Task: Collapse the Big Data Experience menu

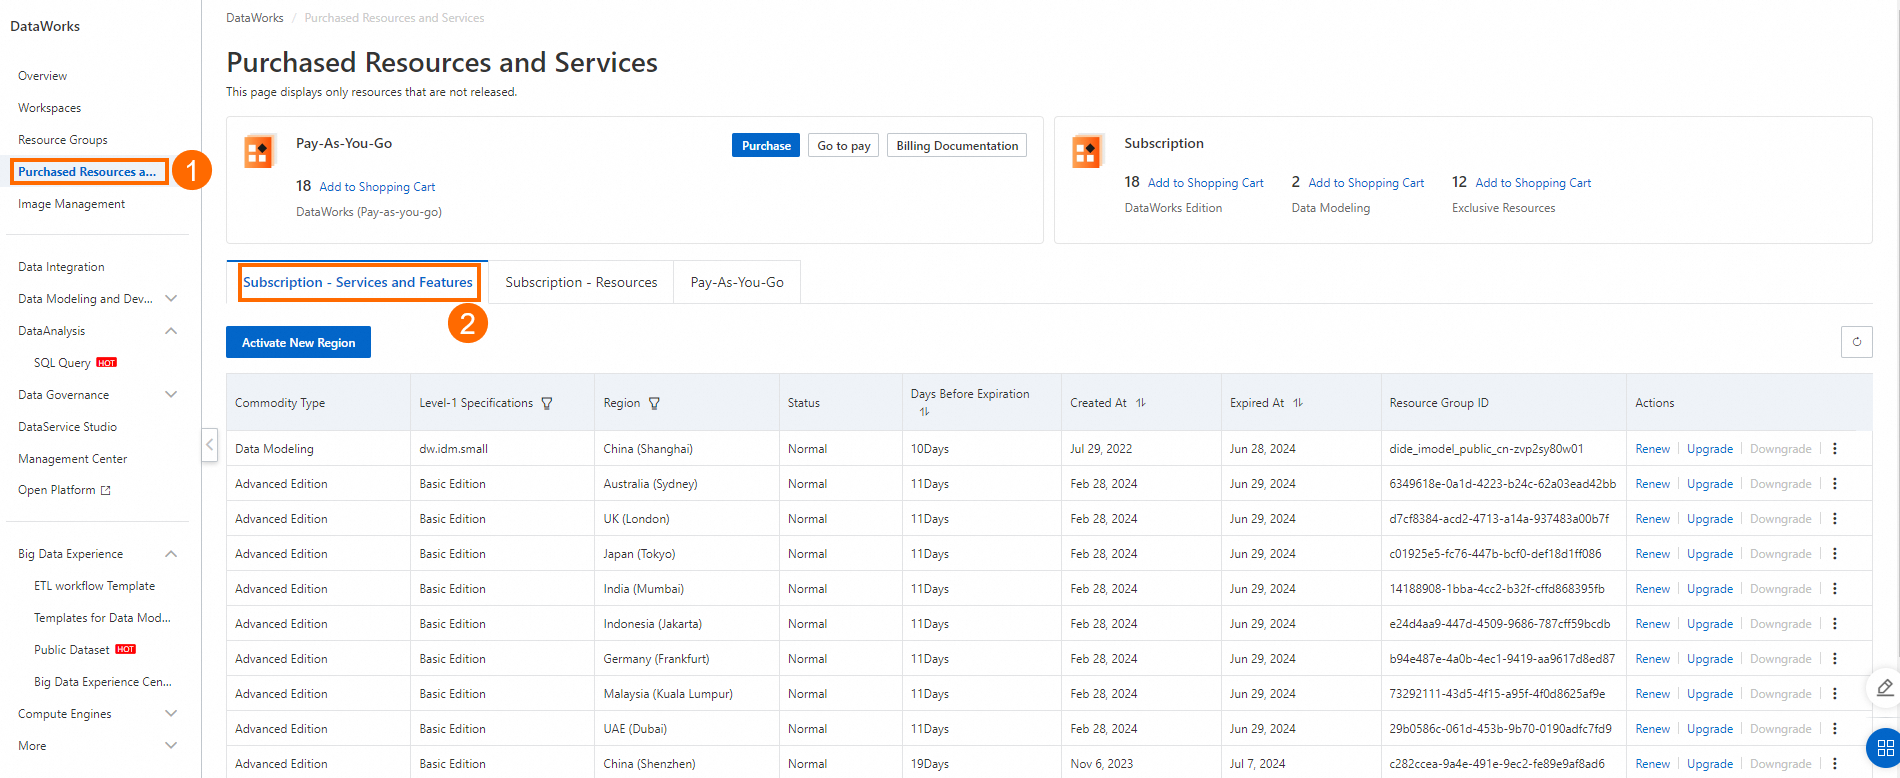Action: (x=171, y=554)
